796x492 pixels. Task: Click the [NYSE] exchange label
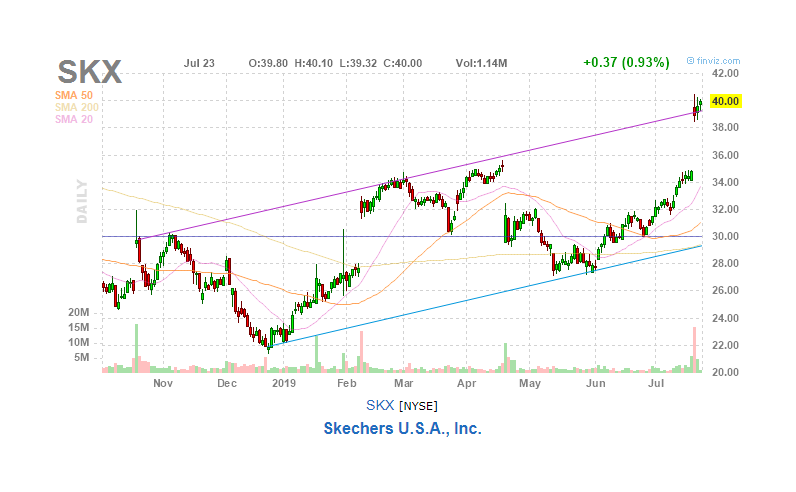[x=418, y=406]
